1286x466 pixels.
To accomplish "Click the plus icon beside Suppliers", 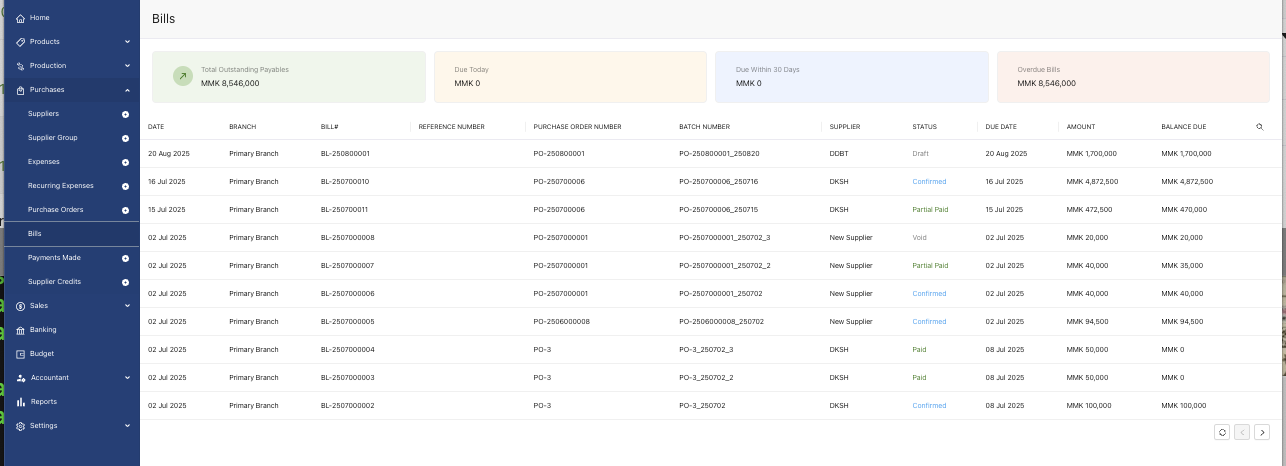I will click(125, 114).
